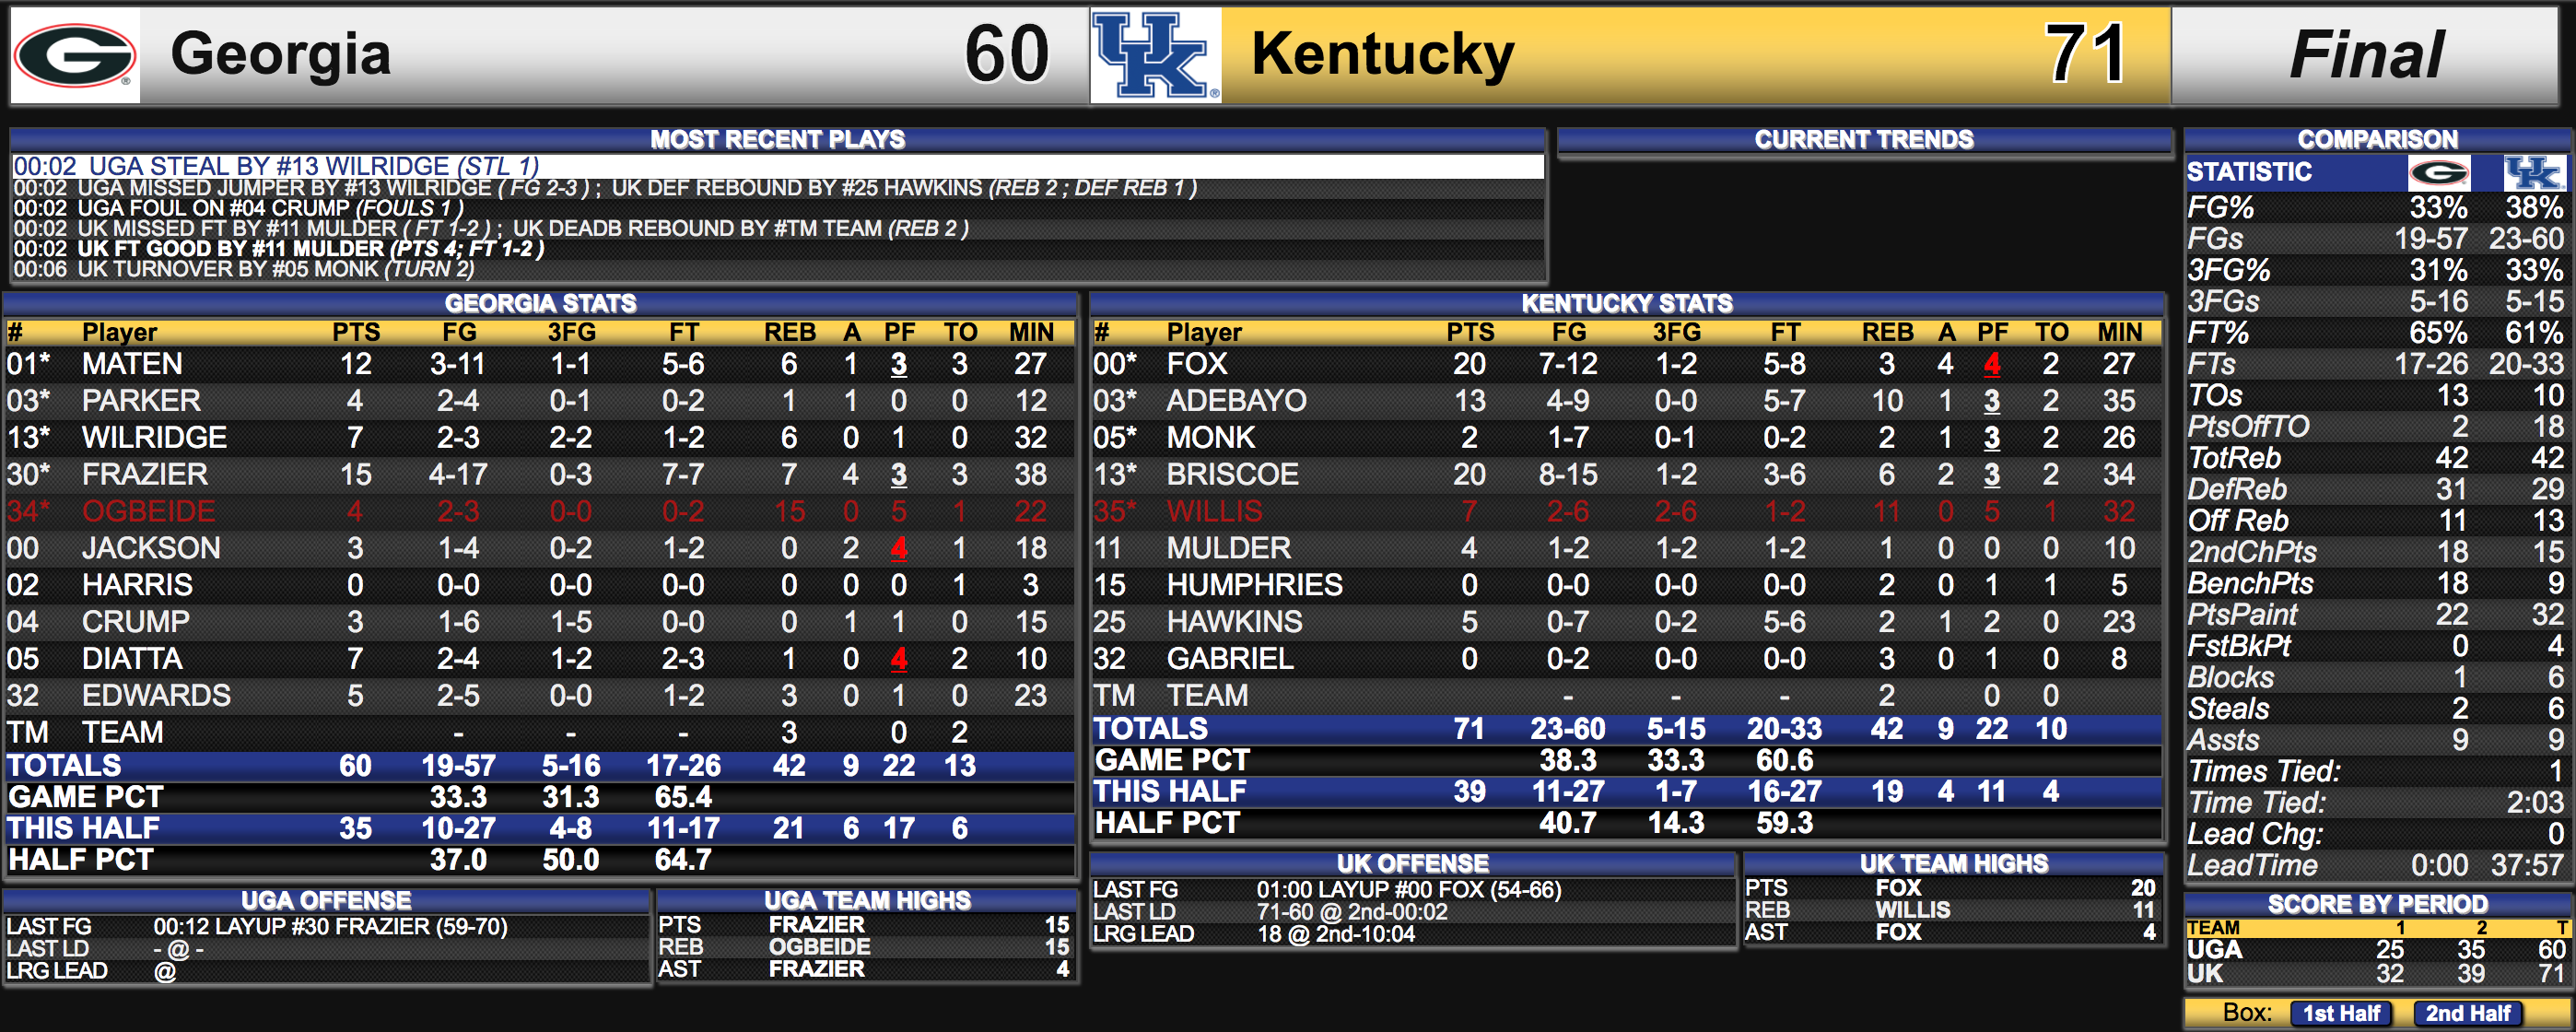Click the Final game status label
This screenshot has height=1032, width=2576.
click(x=2367, y=55)
